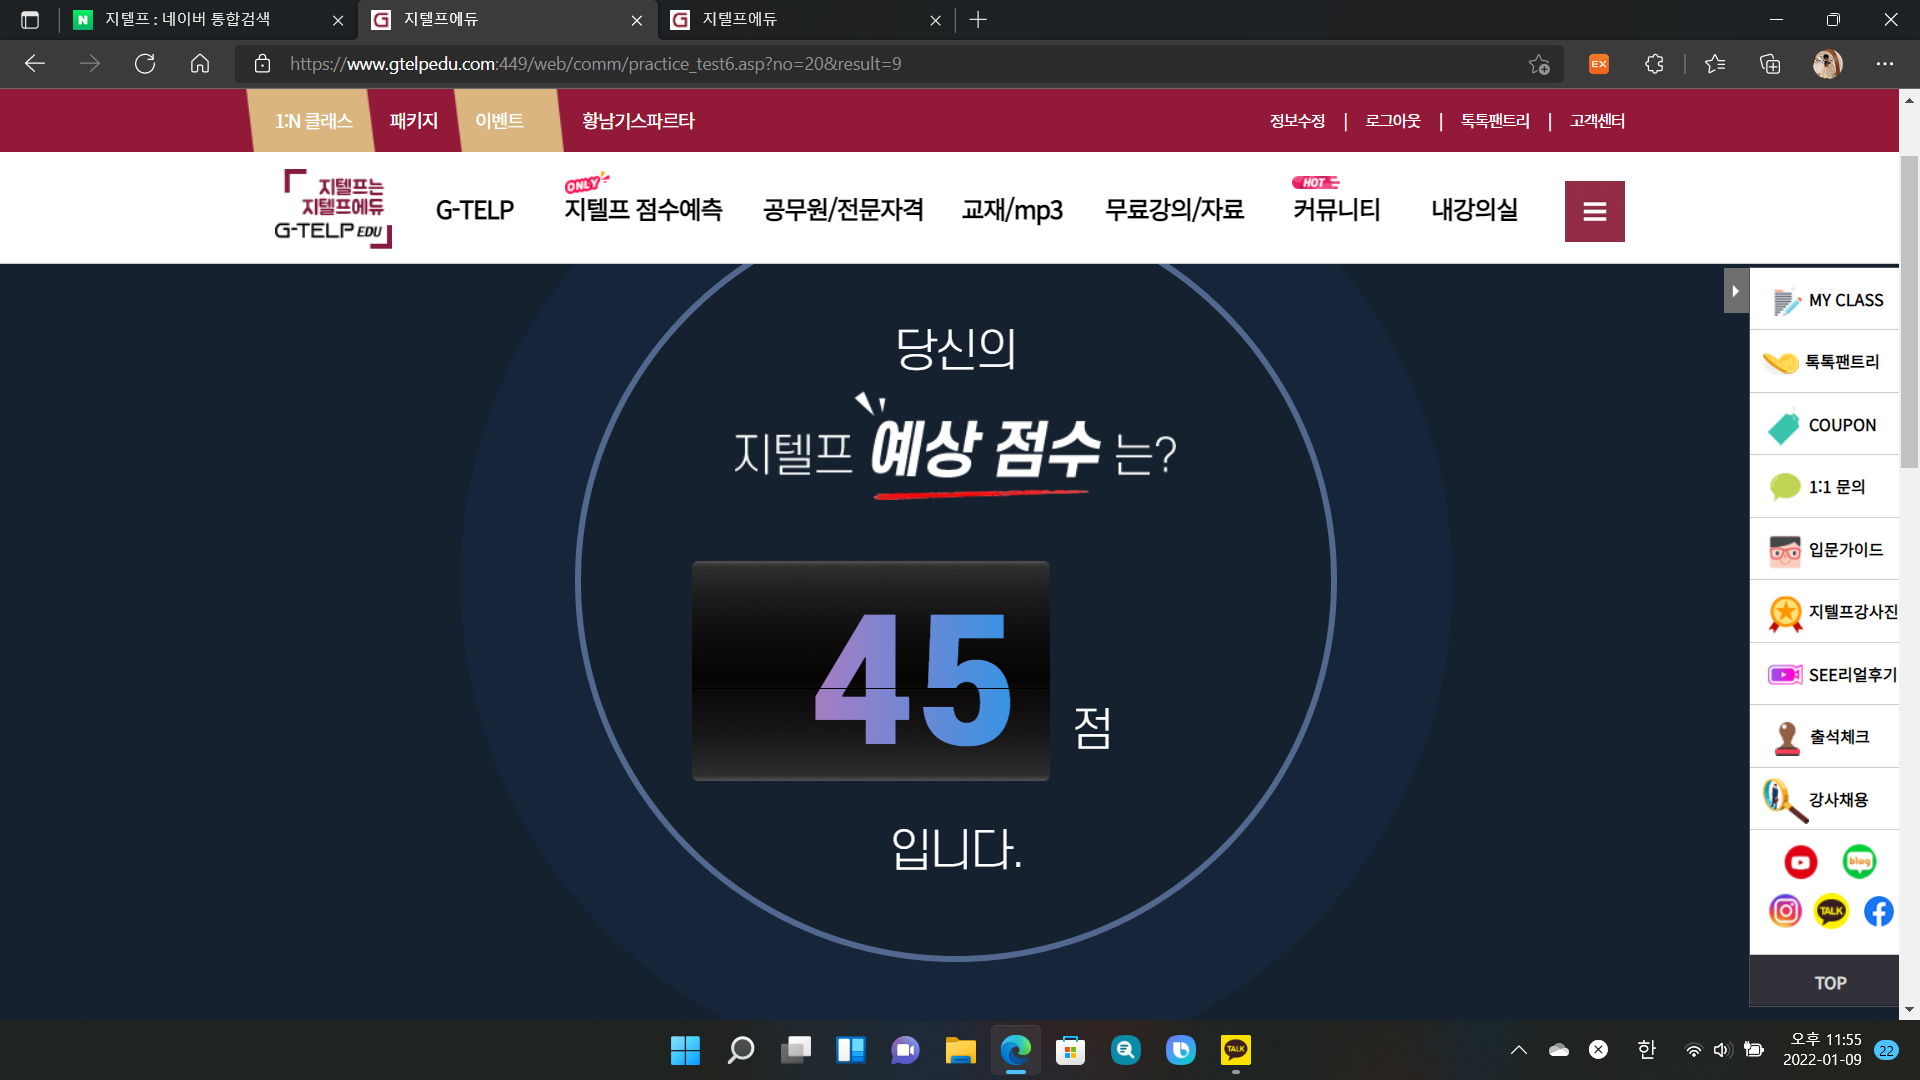Open 강사채용 sidebar item

click(x=1825, y=800)
